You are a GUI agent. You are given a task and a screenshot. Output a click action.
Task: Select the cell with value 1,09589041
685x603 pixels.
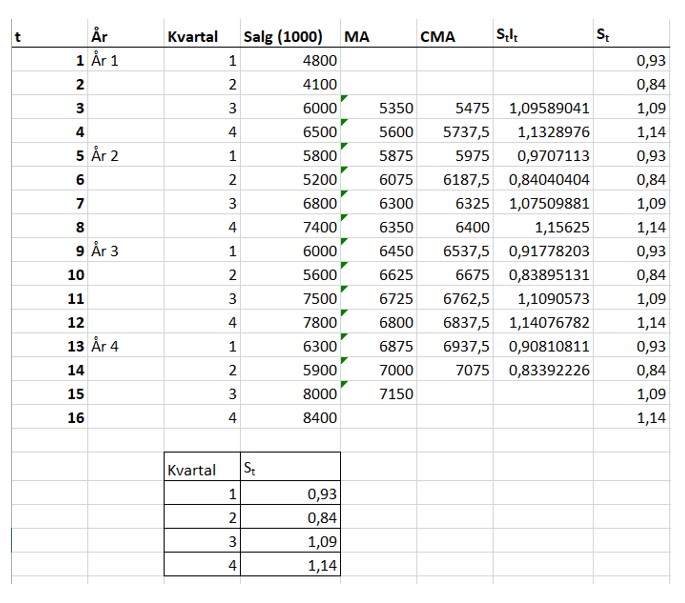(x=549, y=108)
